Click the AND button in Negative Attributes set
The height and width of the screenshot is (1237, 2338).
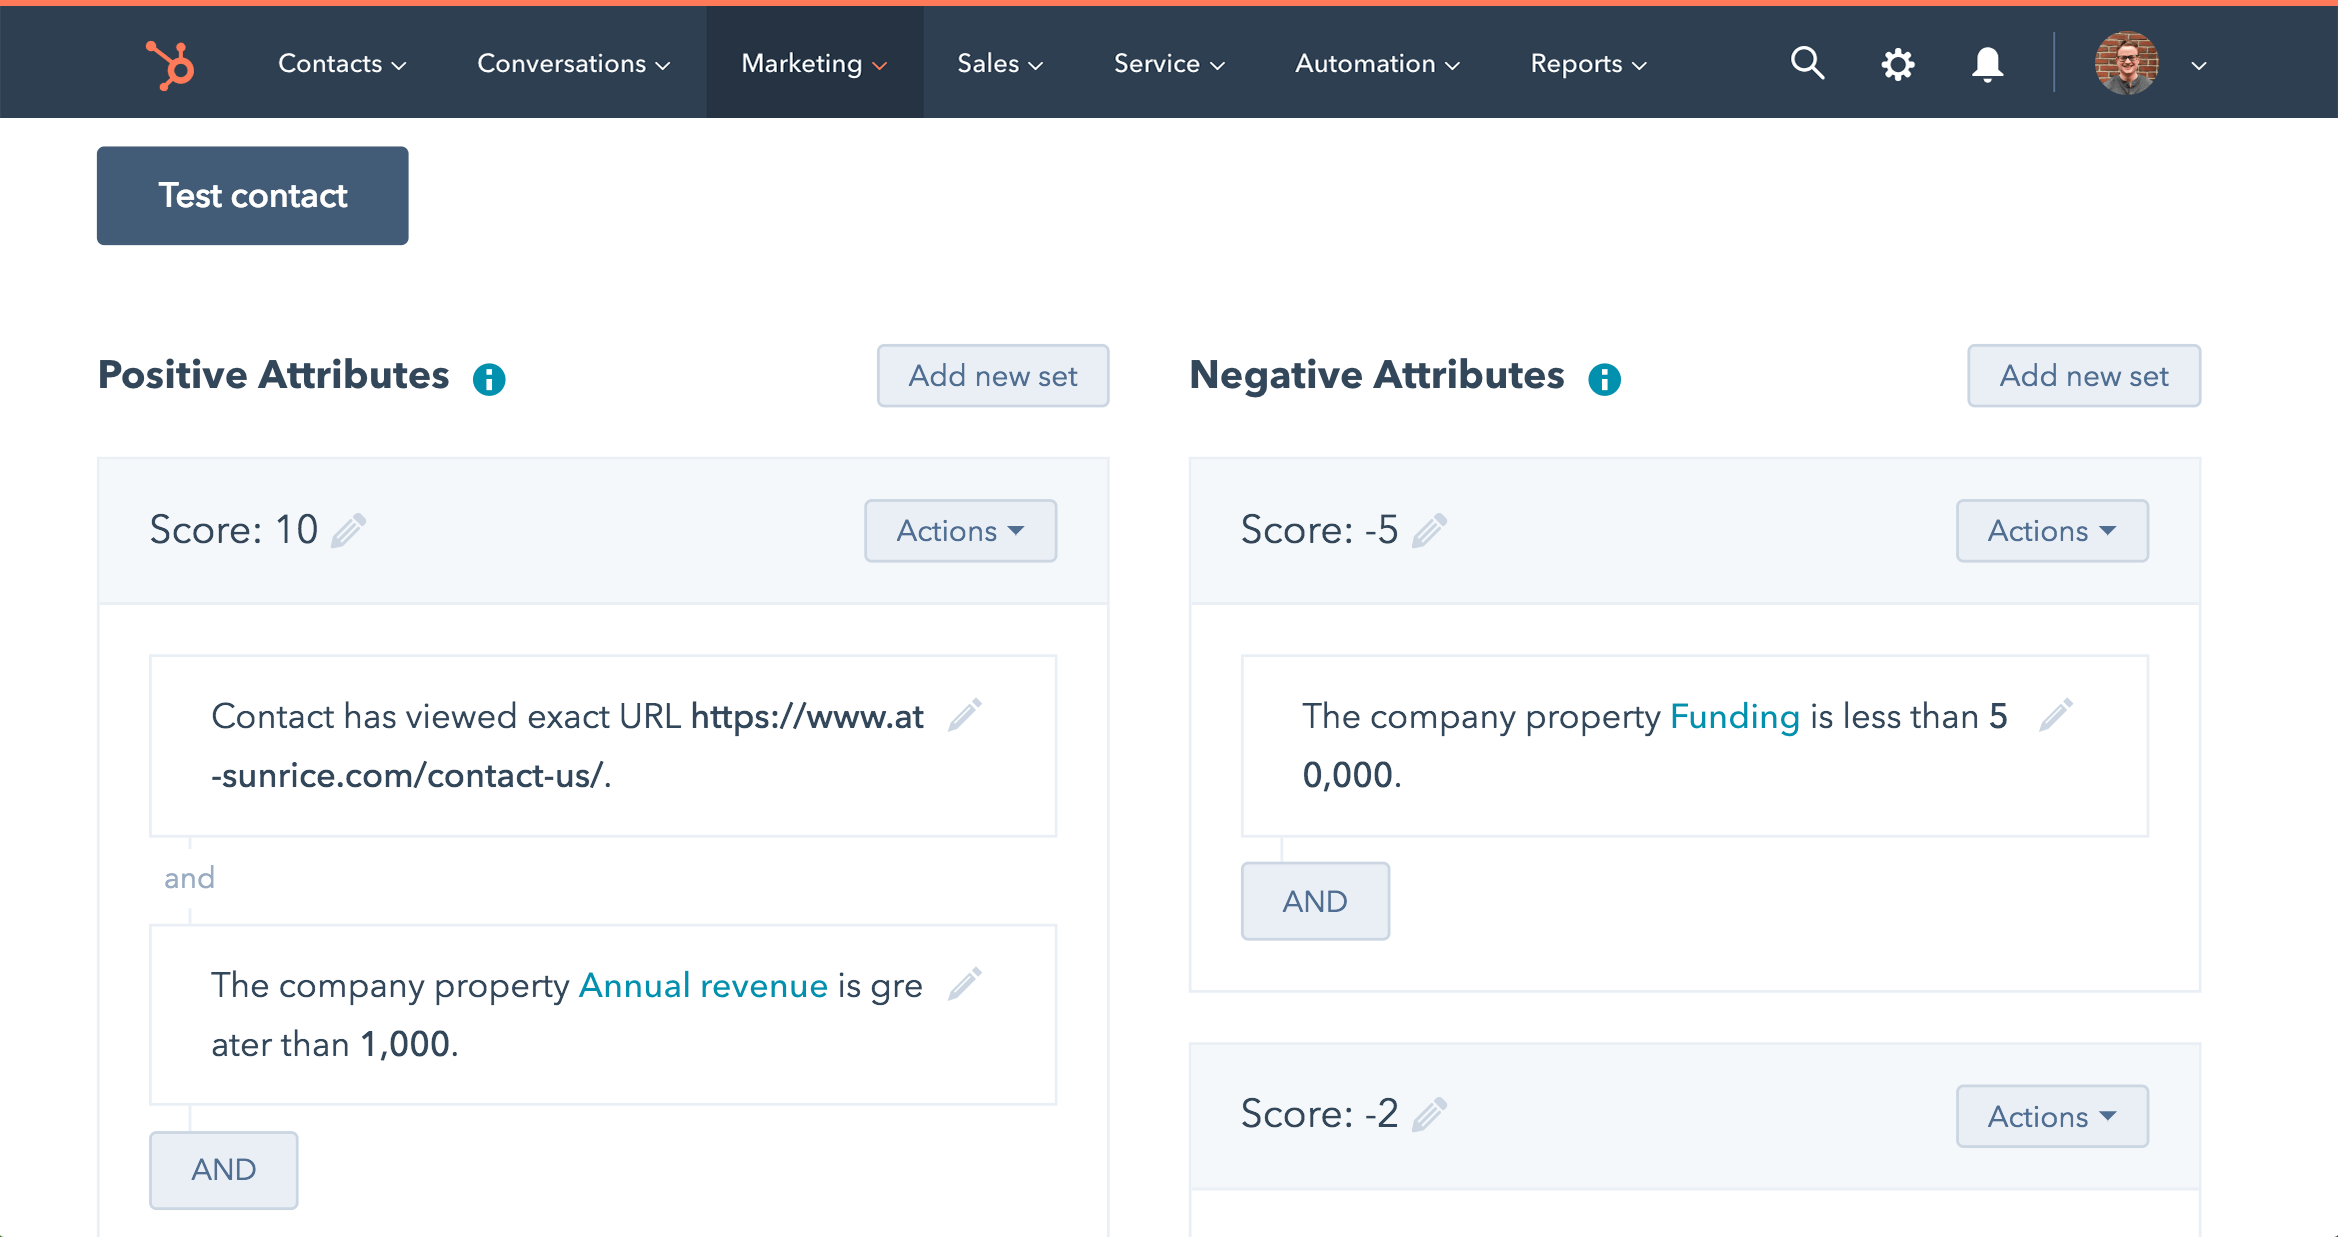pos(1316,897)
